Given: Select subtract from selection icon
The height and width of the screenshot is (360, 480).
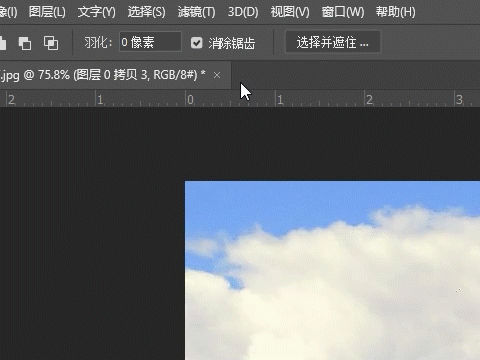Looking at the screenshot, I should point(25,43).
